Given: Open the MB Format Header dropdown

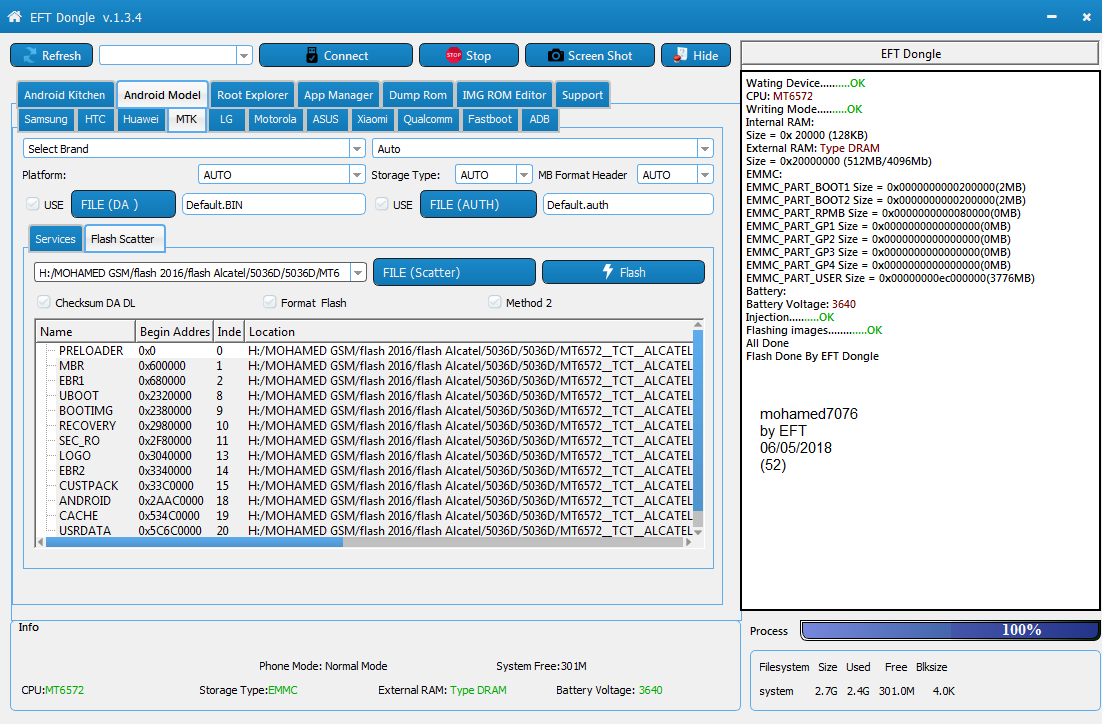Looking at the screenshot, I should 705,174.
